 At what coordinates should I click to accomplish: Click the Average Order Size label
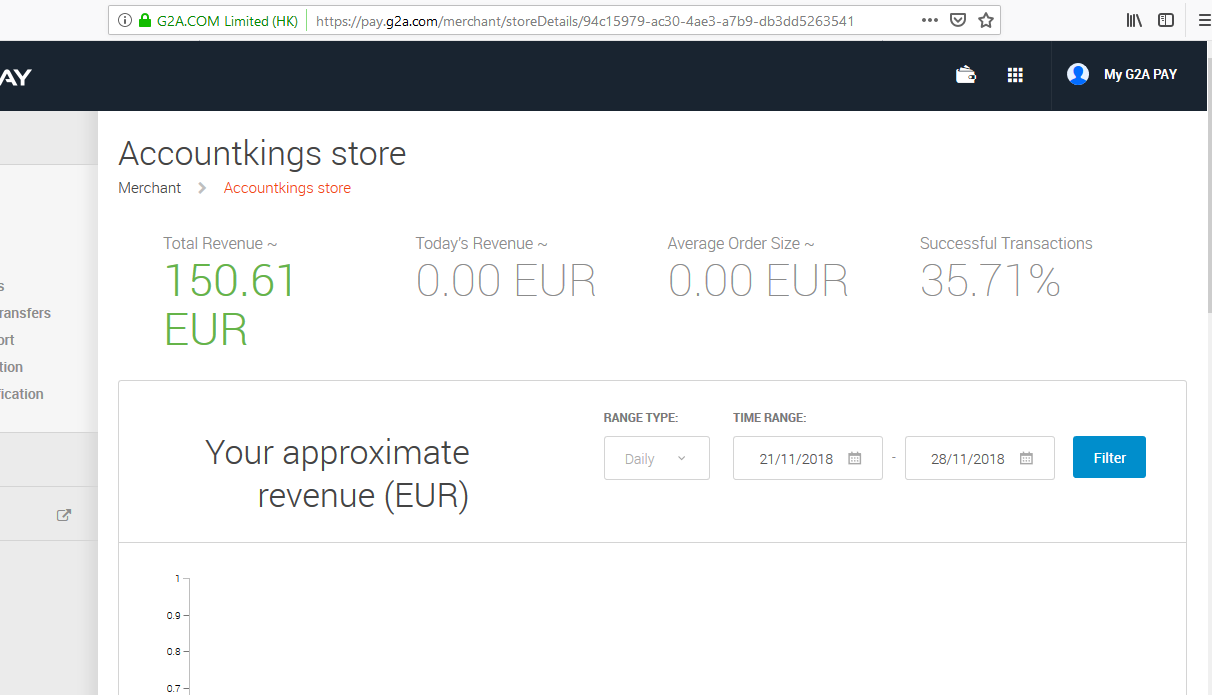tap(741, 243)
